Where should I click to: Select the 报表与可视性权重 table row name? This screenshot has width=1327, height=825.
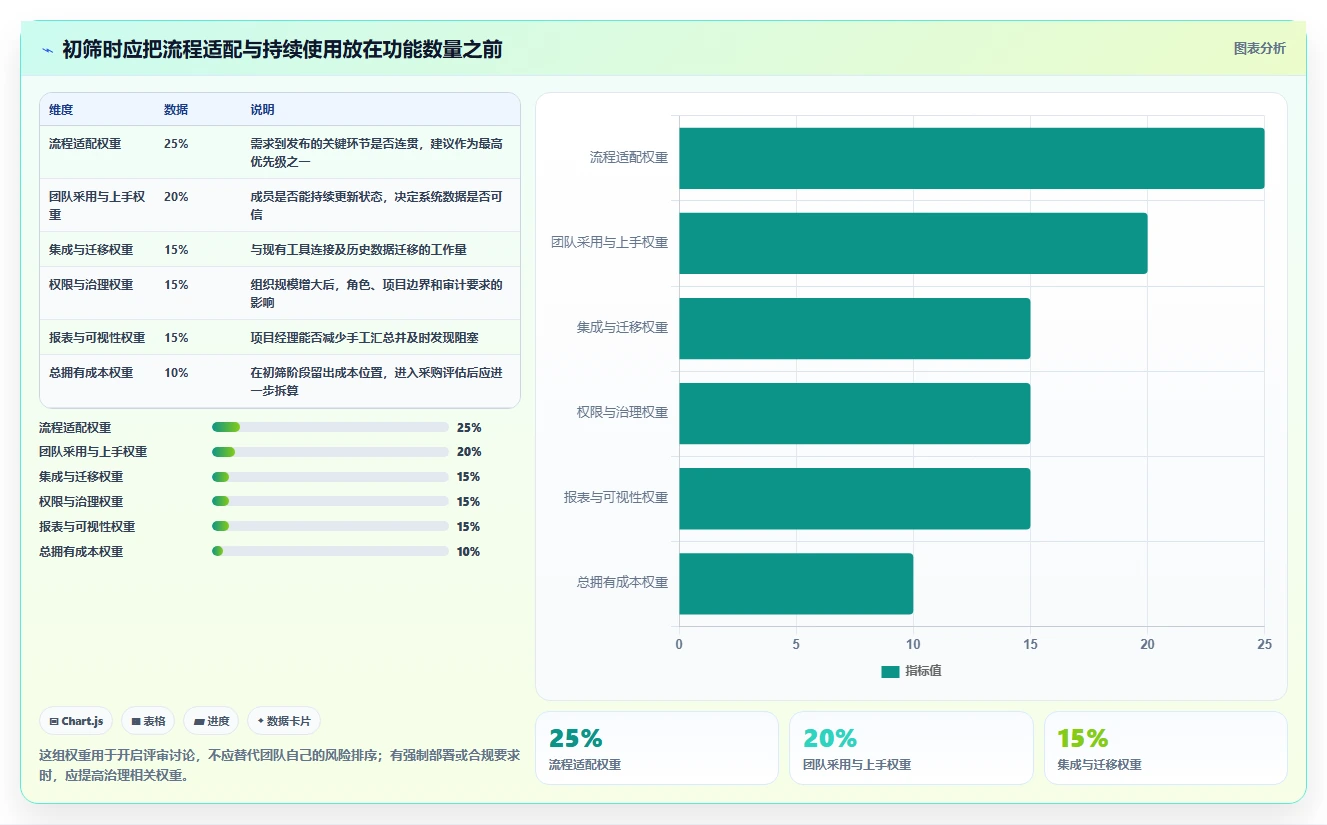click(97, 338)
